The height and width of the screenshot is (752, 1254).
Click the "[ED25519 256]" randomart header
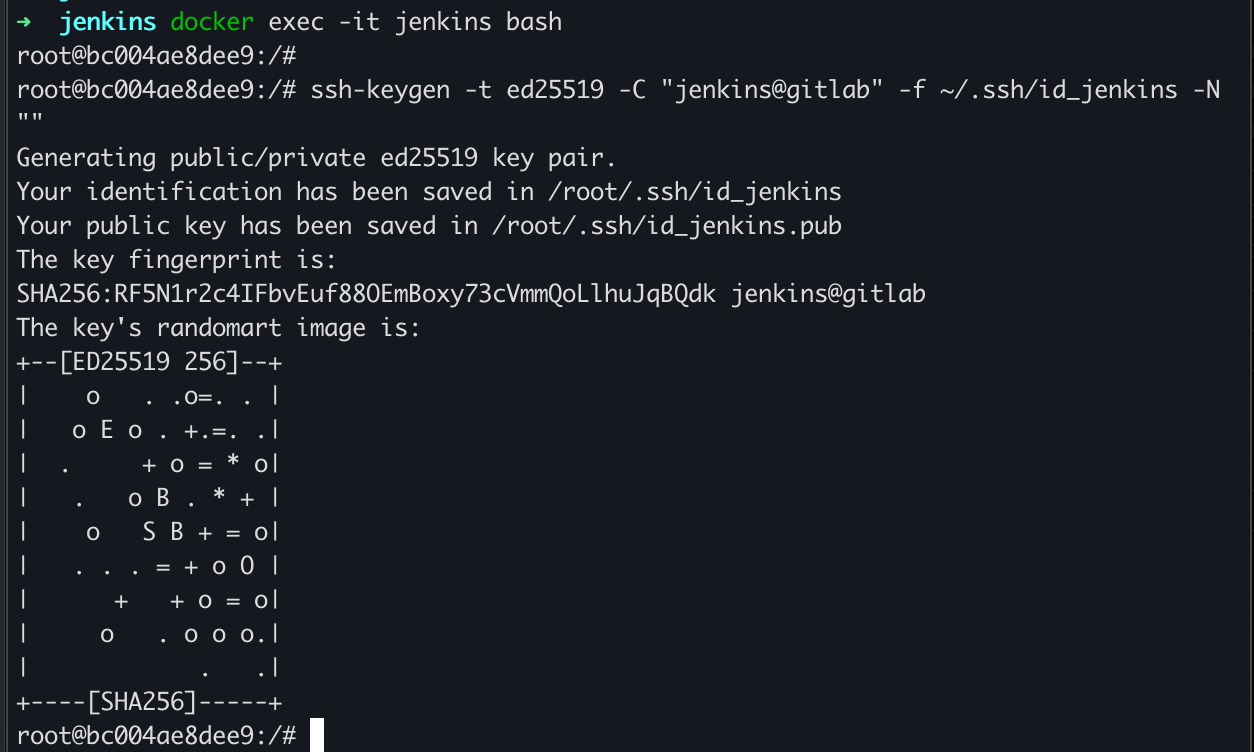(149, 362)
